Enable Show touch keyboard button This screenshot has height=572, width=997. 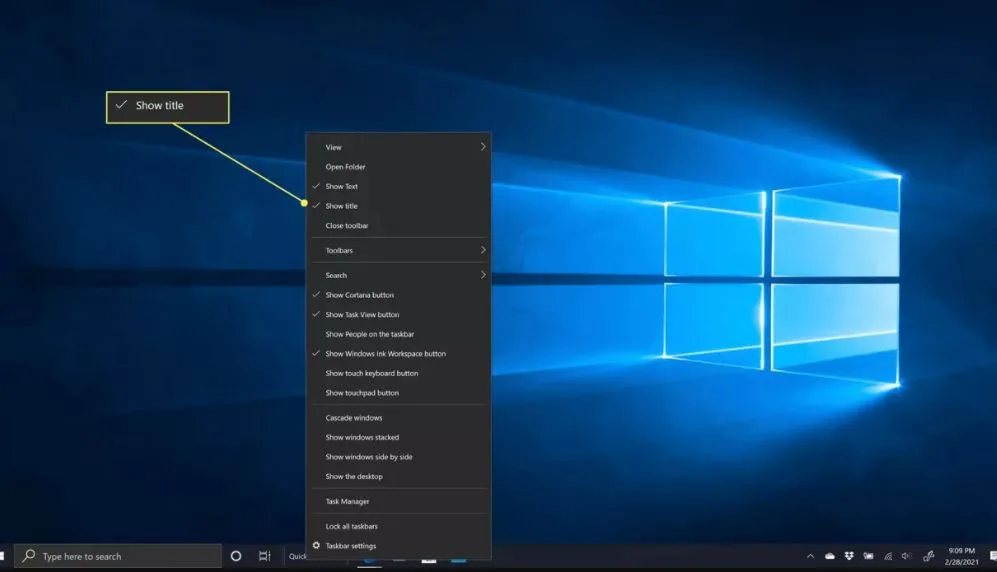pos(399,374)
